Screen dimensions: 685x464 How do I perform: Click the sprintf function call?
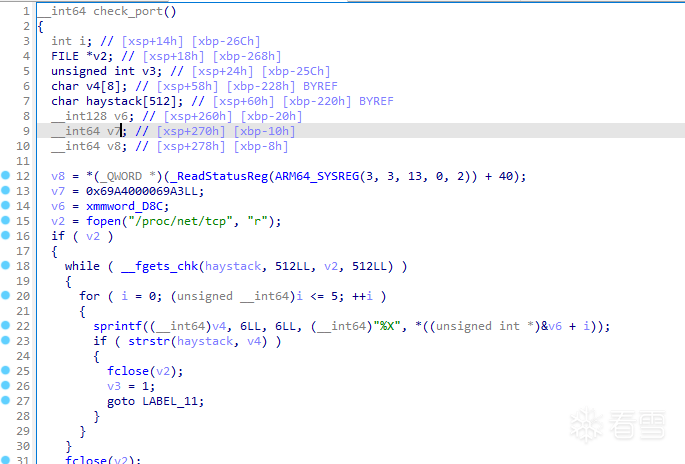point(118,326)
